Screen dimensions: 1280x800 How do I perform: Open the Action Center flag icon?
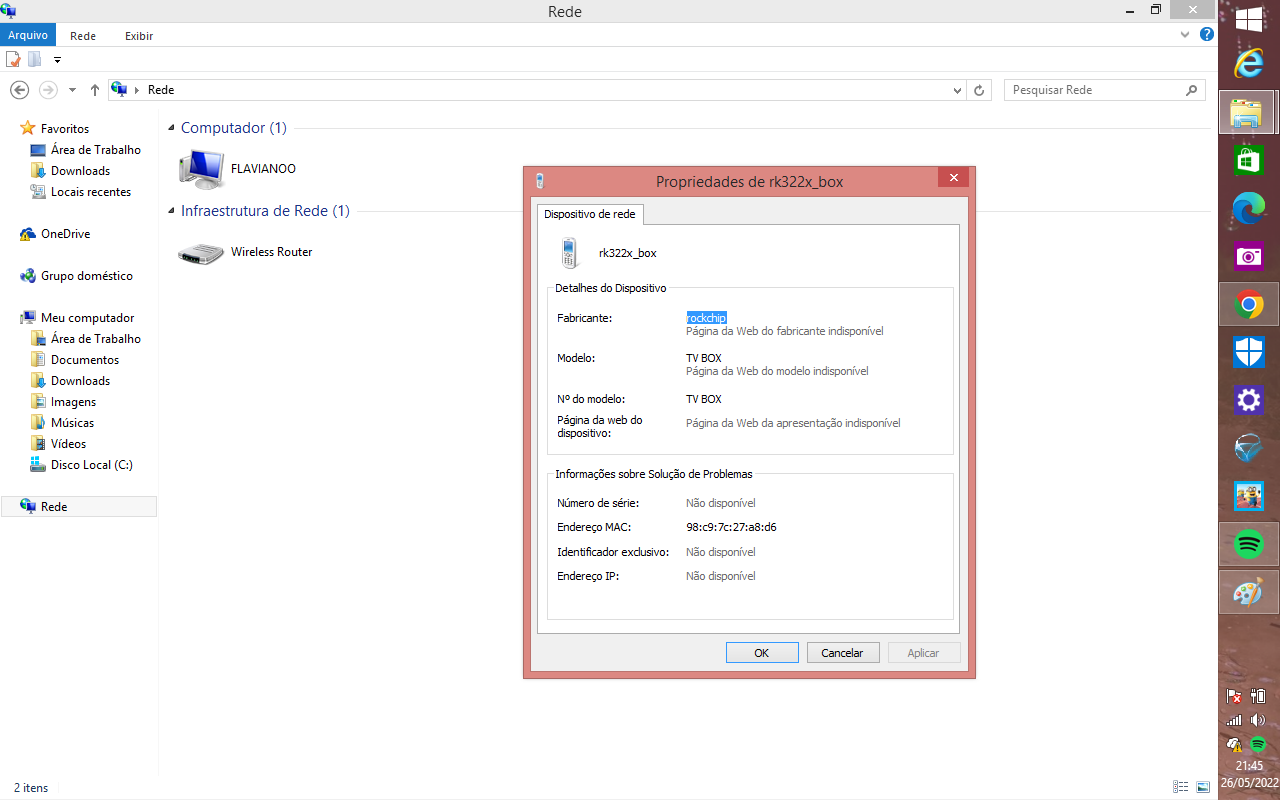coord(1234,696)
